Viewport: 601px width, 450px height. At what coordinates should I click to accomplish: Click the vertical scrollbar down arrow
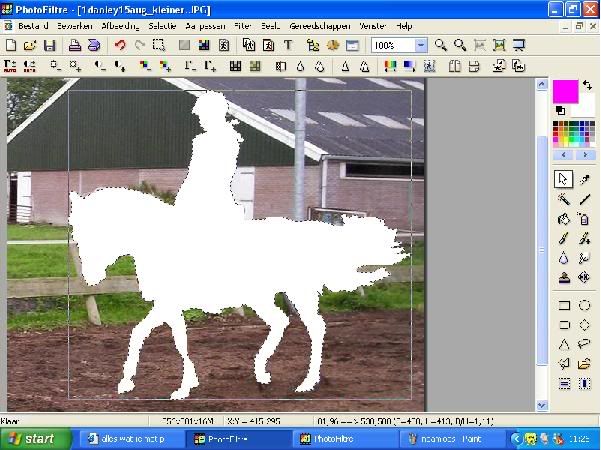[x=542, y=405]
